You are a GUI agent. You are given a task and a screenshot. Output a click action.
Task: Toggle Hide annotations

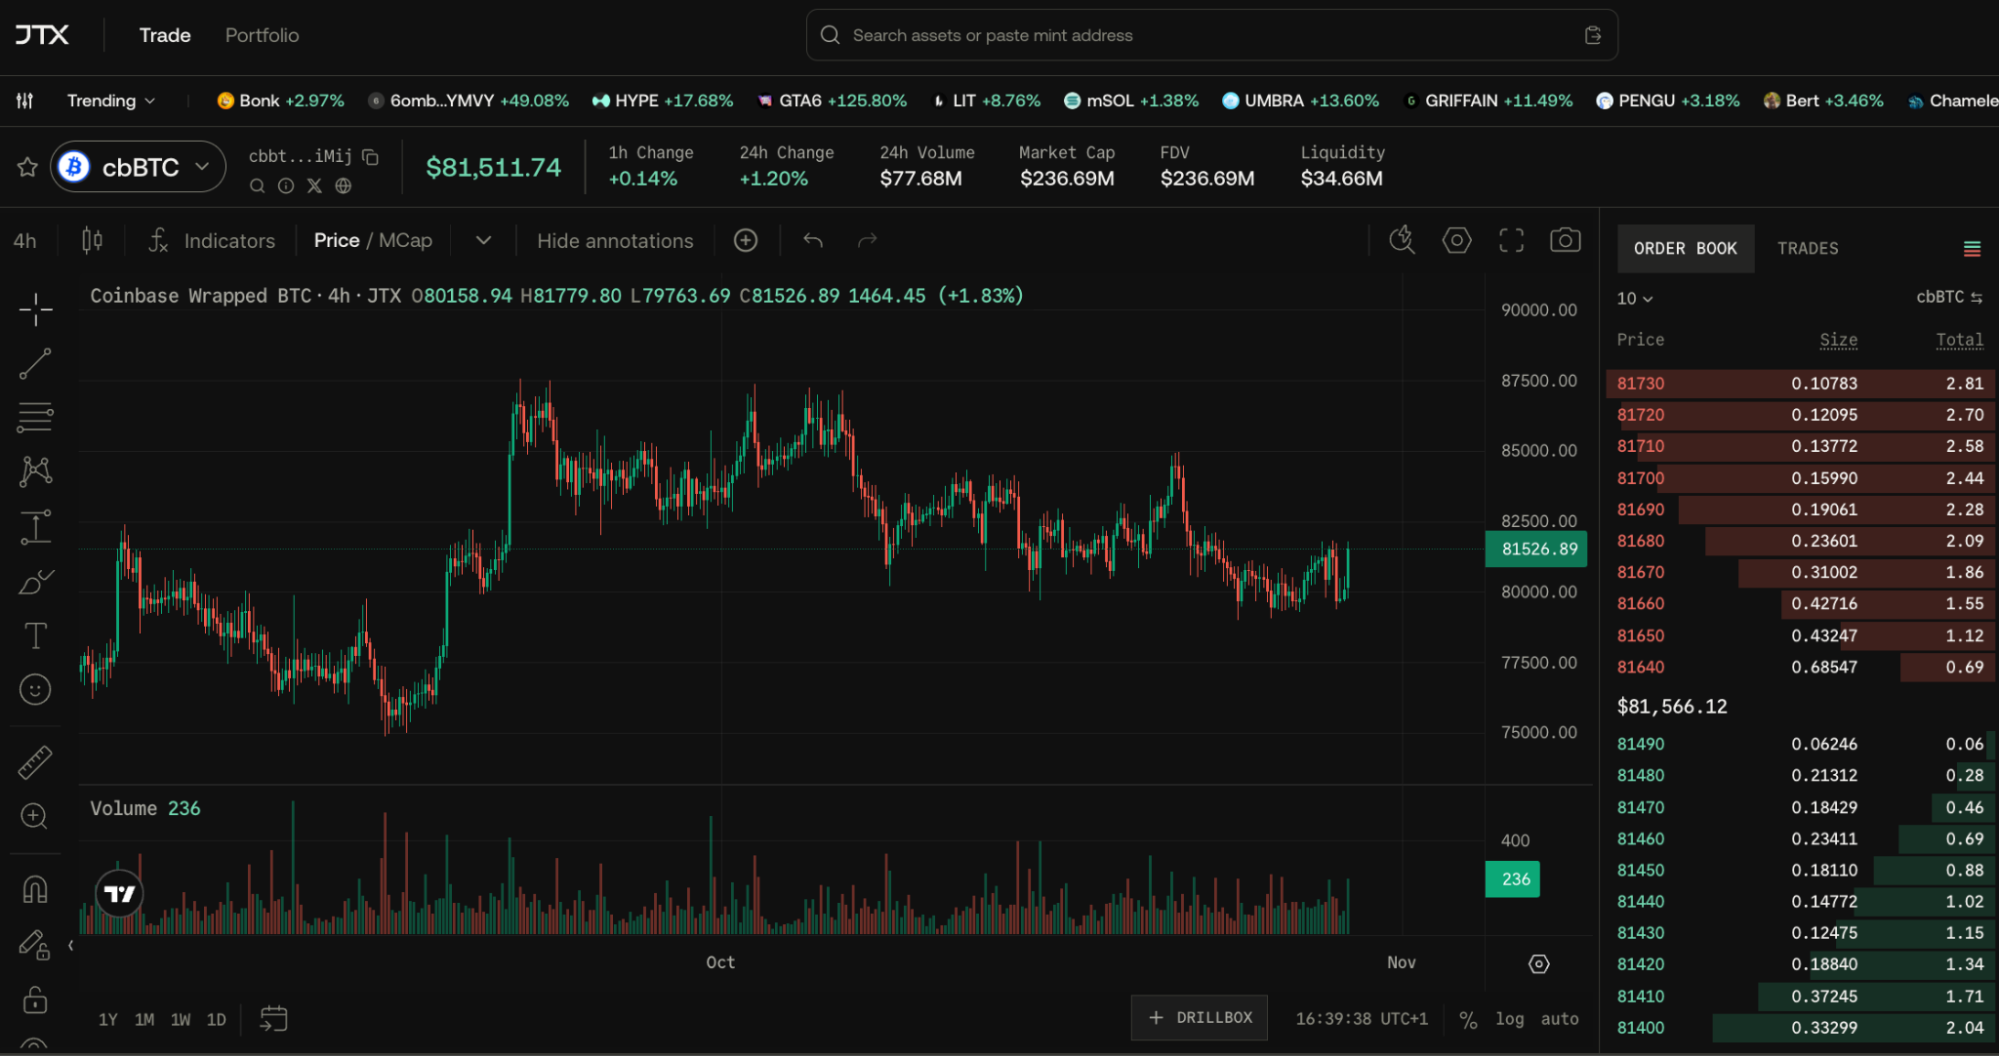(x=615, y=241)
